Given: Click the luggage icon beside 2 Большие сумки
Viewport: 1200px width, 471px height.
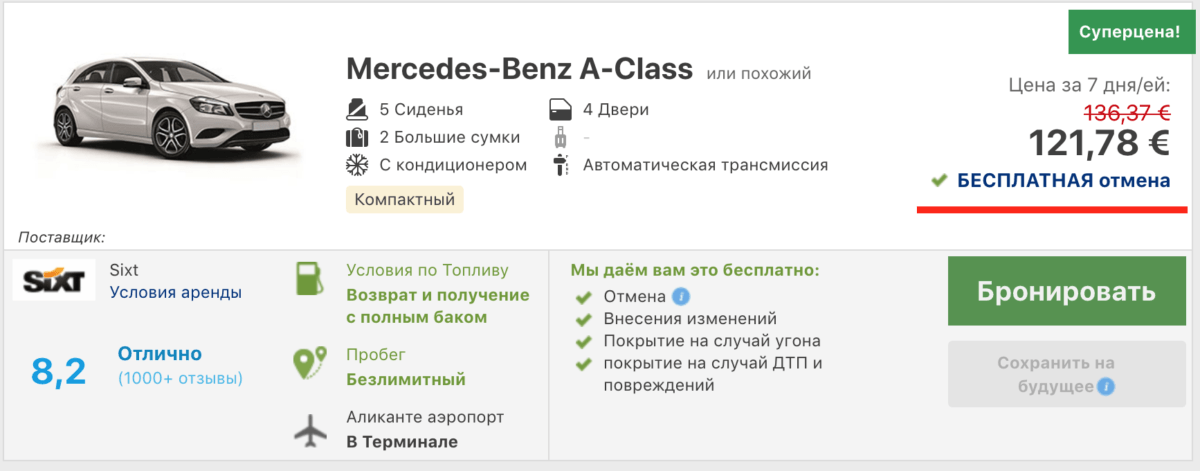Looking at the screenshot, I should click(x=358, y=137).
